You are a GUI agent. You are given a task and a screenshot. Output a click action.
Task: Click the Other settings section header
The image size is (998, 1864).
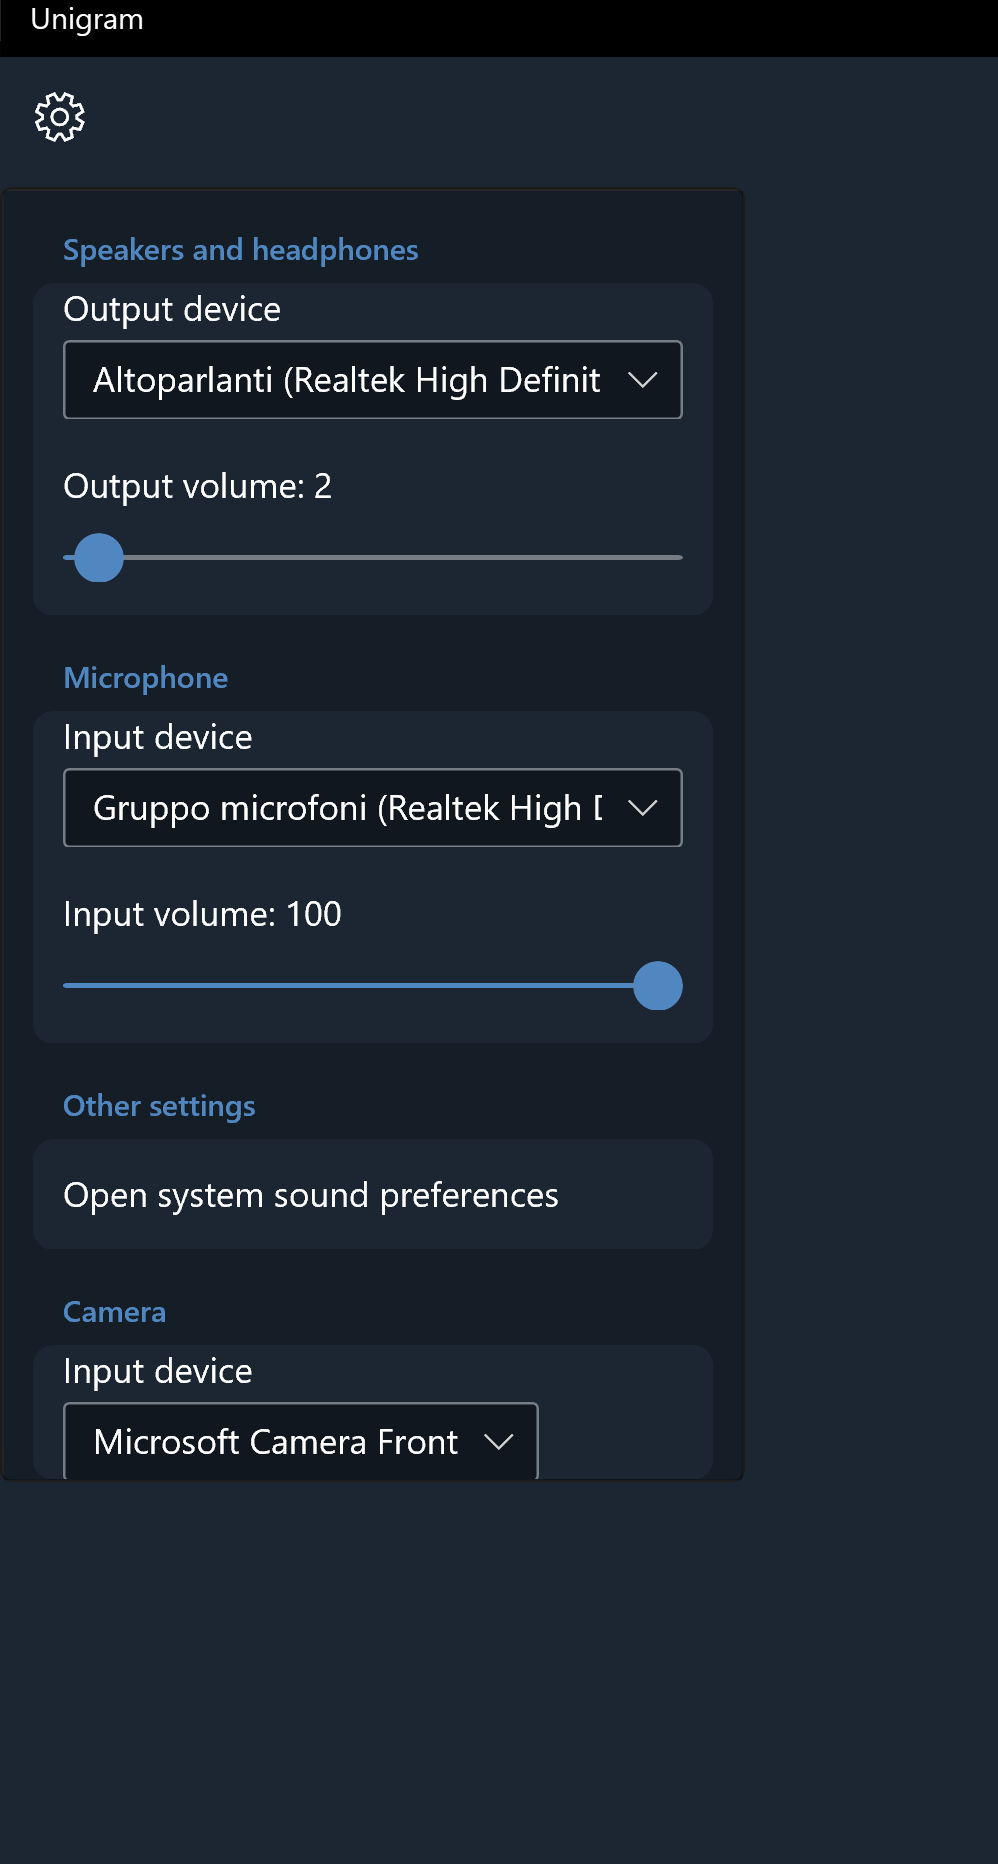tap(159, 1106)
